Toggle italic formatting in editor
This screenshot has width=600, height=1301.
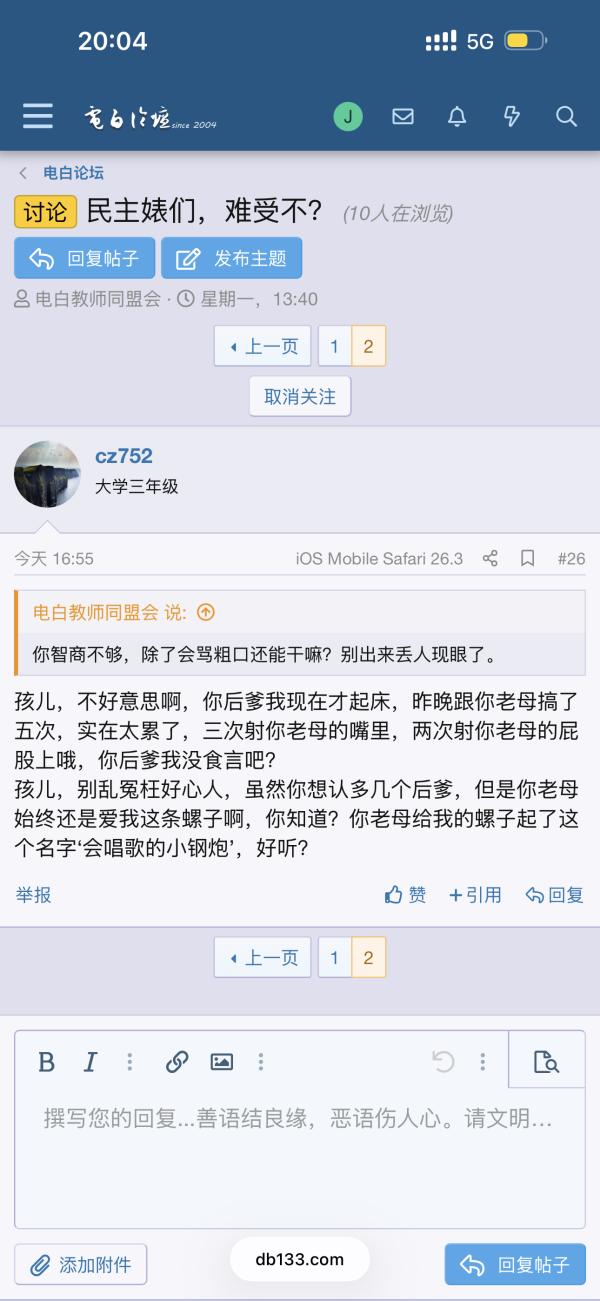pyautogui.click(x=90, y=1061)
